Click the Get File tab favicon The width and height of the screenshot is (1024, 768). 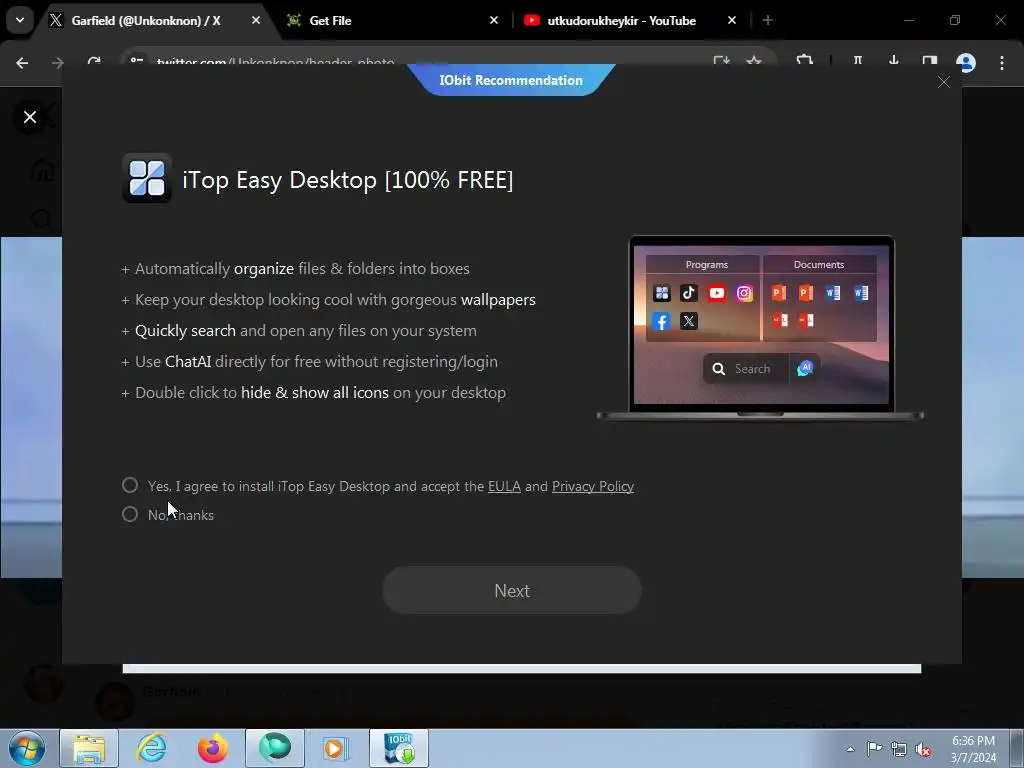click(x=294, y=20)
